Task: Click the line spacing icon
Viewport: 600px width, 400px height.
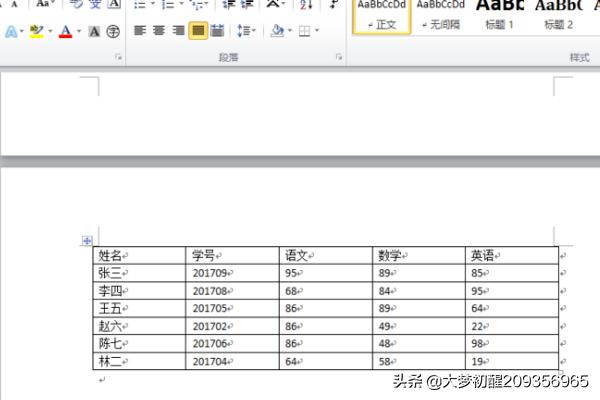Action: coord(243,30)
